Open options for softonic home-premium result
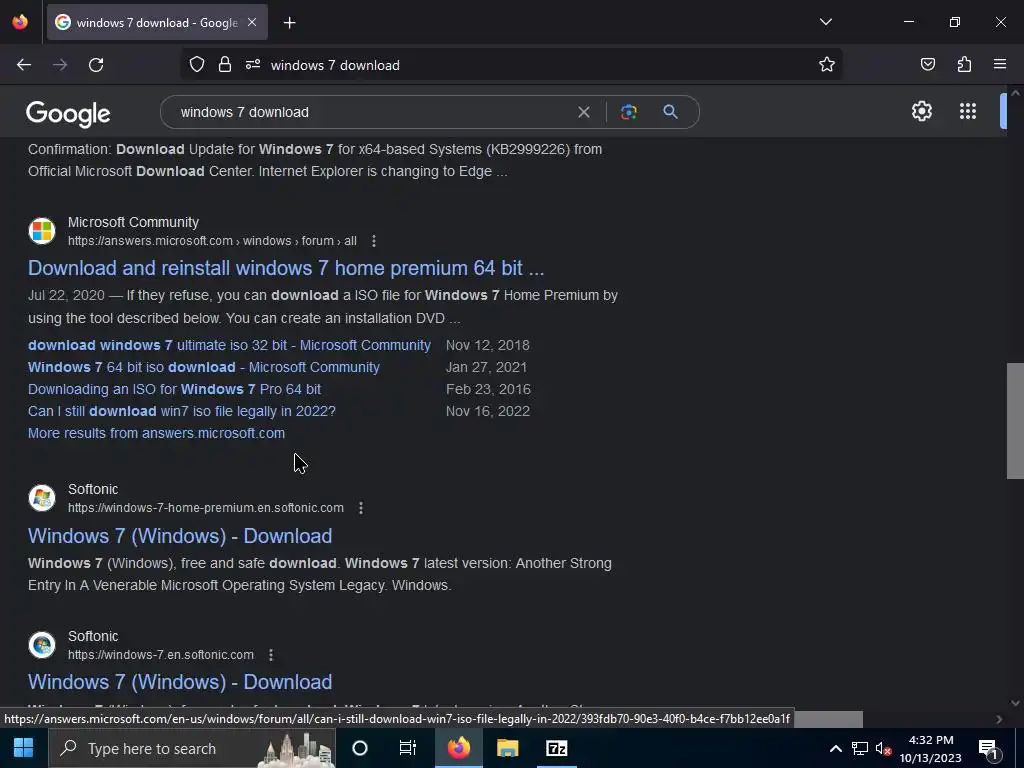 pos(360,507)
